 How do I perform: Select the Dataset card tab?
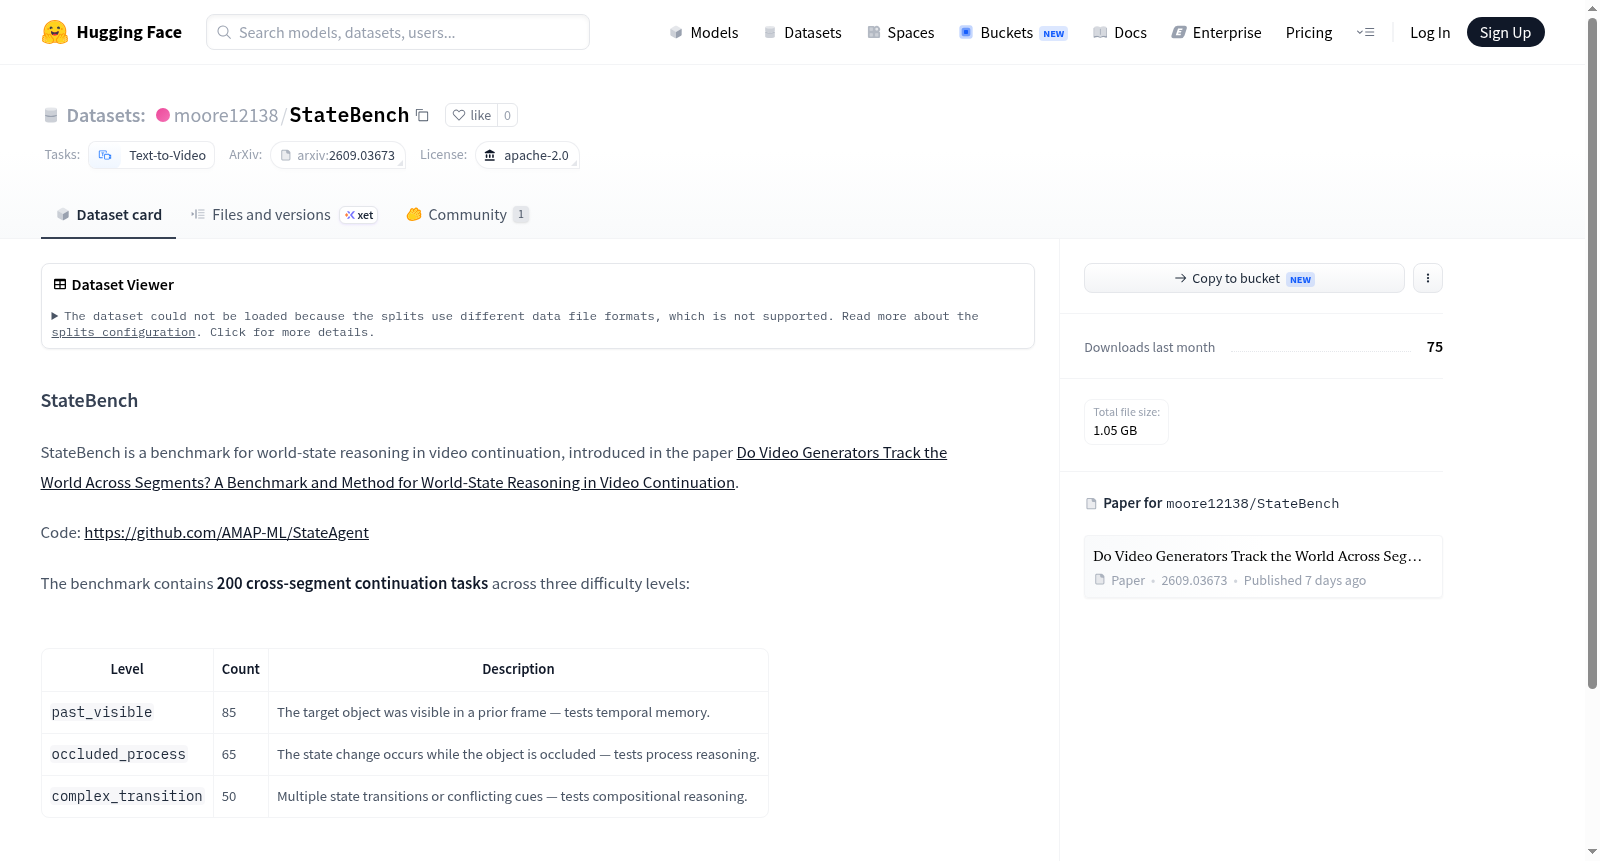(108, 215)
